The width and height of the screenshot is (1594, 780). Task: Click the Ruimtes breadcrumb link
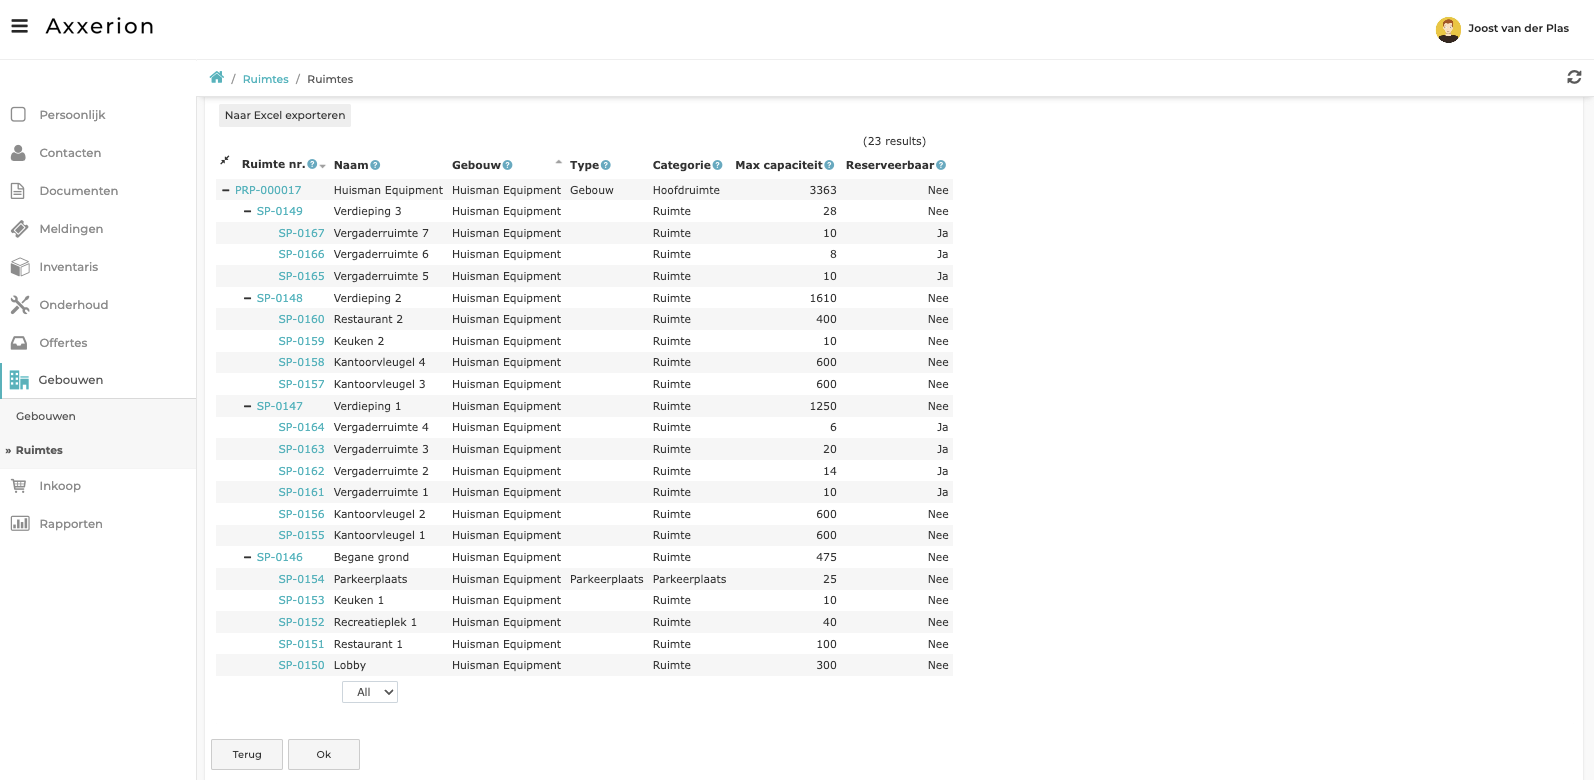point(265,79)
